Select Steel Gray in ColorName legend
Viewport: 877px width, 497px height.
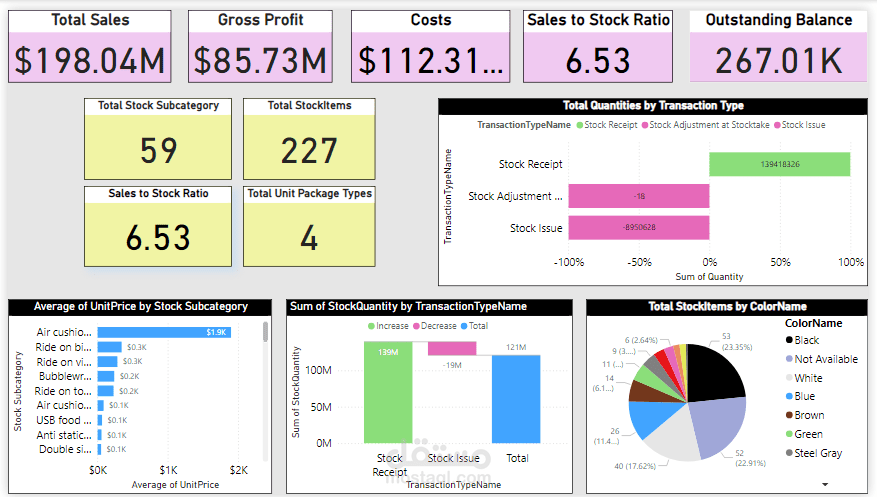pyautogui.click(x=814, y=453)
